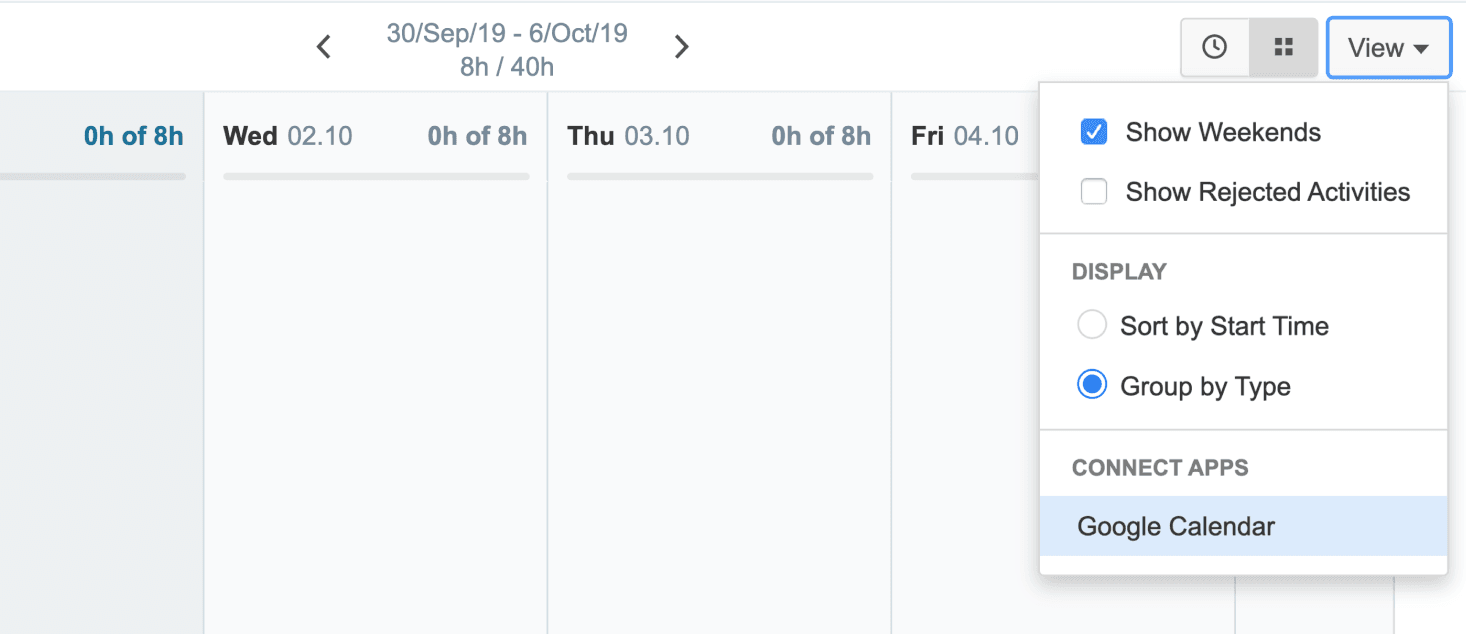Screen dimensions: 1466x634
Task: Click the Wed 02.10 day header
Action: coord(288,136)
